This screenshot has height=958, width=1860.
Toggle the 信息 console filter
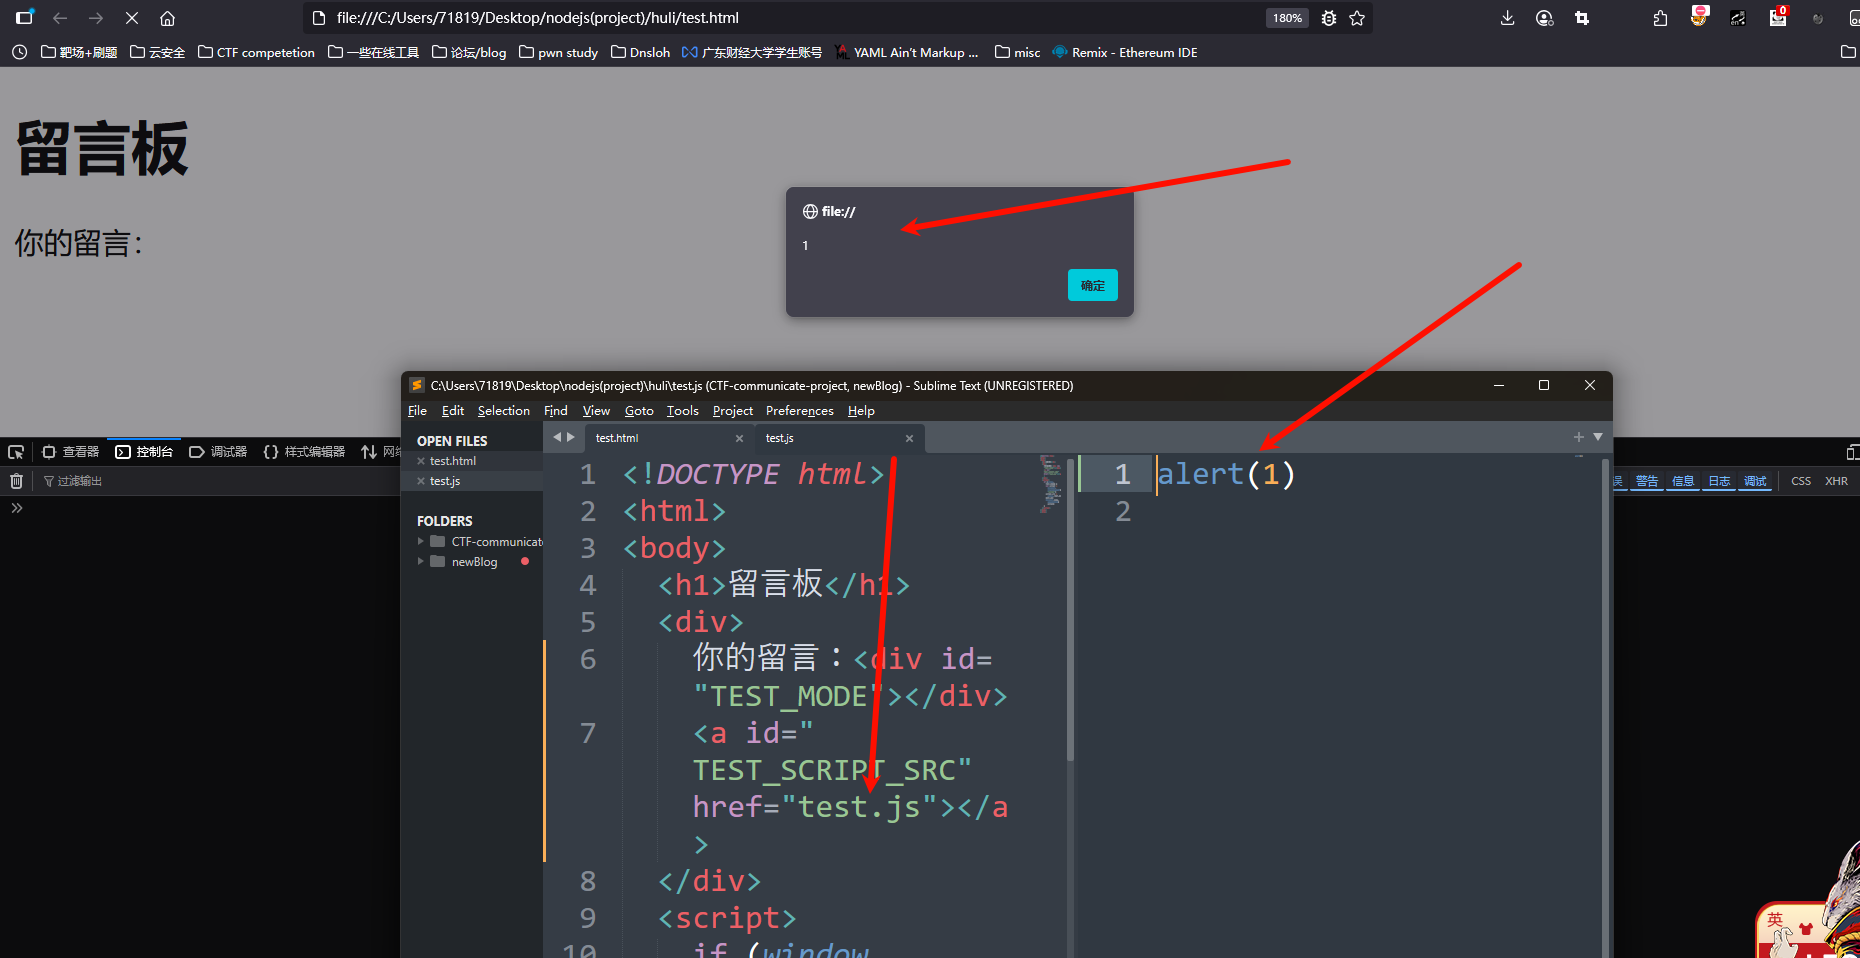tap(1683, 481)
